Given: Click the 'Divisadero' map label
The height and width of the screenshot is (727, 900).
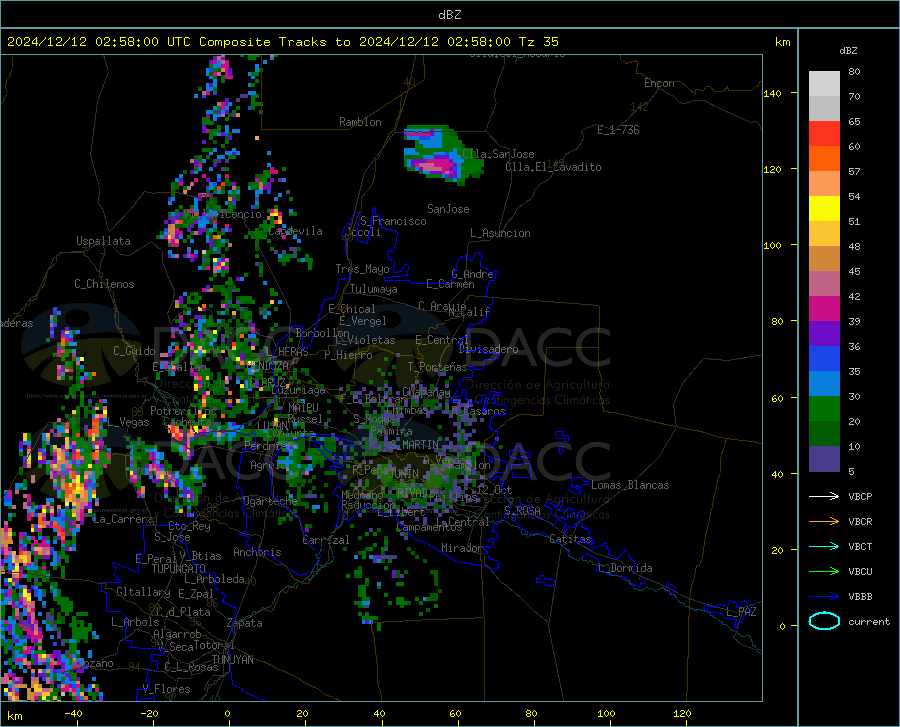Looking at the screenshot, I should pyautogui.click(x=488, y=349).
